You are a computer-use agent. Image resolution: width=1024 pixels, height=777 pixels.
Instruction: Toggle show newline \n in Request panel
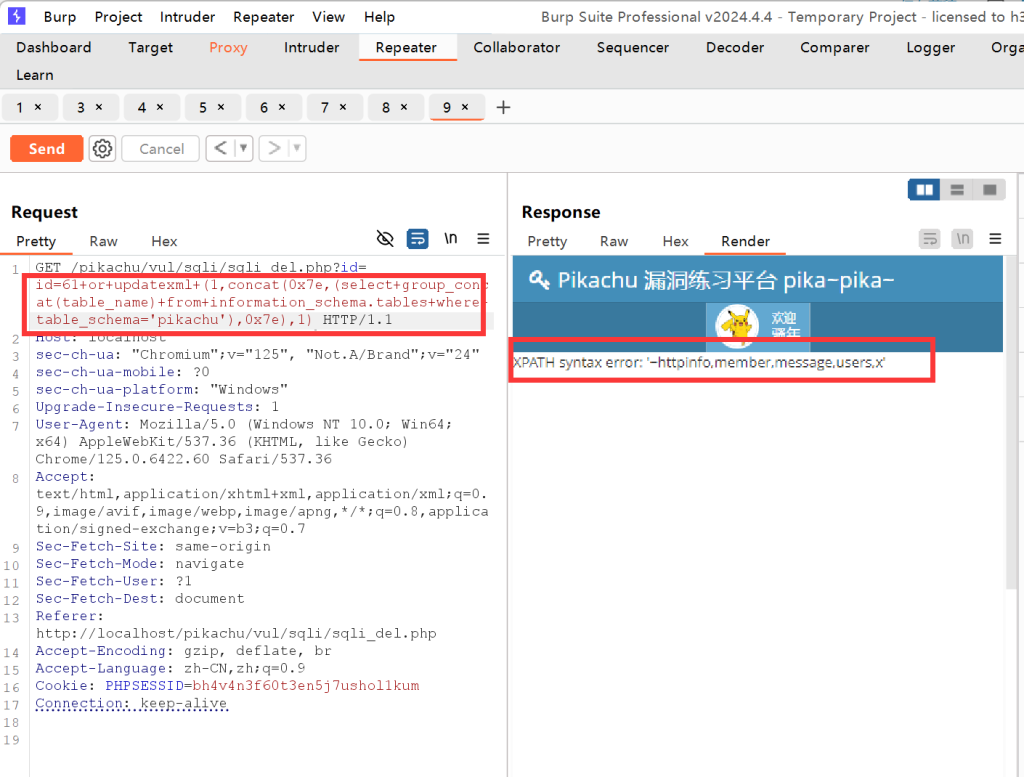451,238
